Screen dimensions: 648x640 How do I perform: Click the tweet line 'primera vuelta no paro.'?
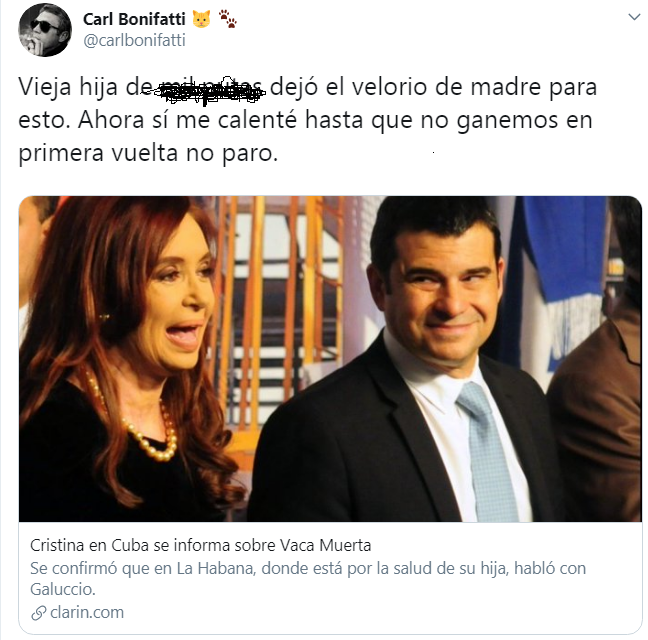click(148, 154)
